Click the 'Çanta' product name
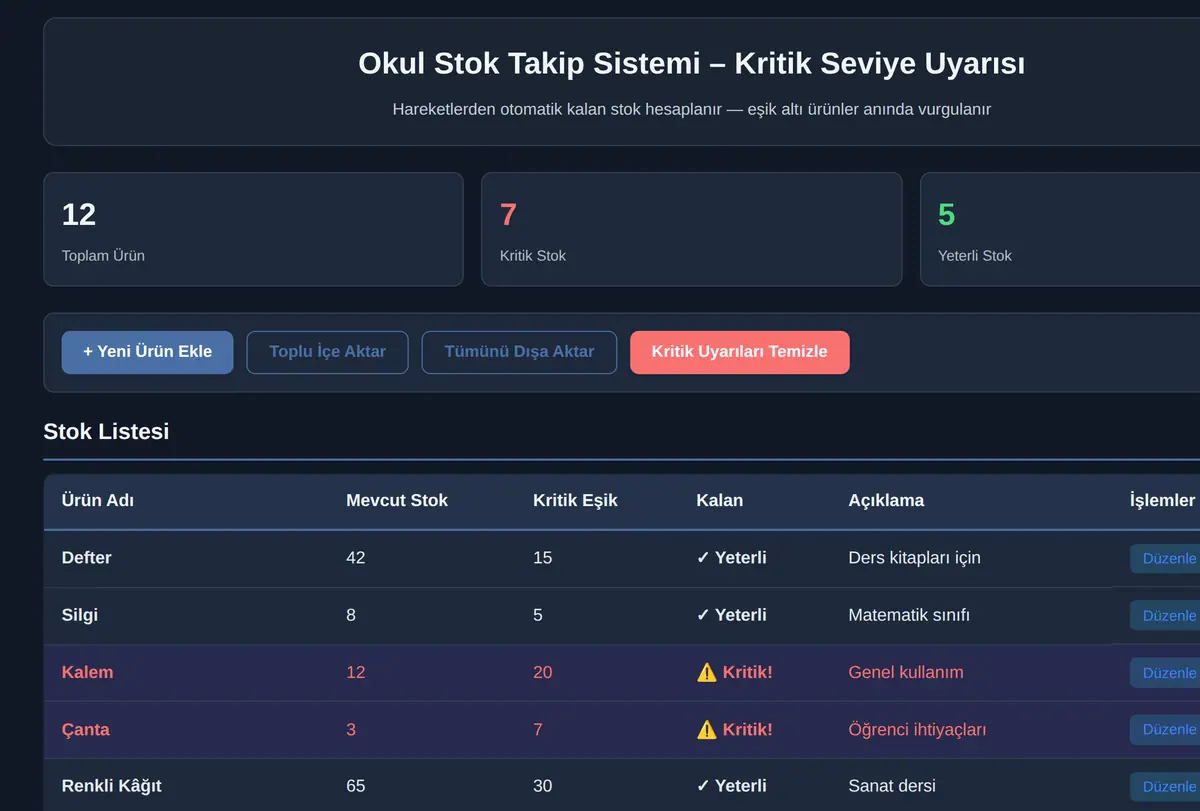The width and height of the screenshot is (1200, 811). (x=86, y=729)
